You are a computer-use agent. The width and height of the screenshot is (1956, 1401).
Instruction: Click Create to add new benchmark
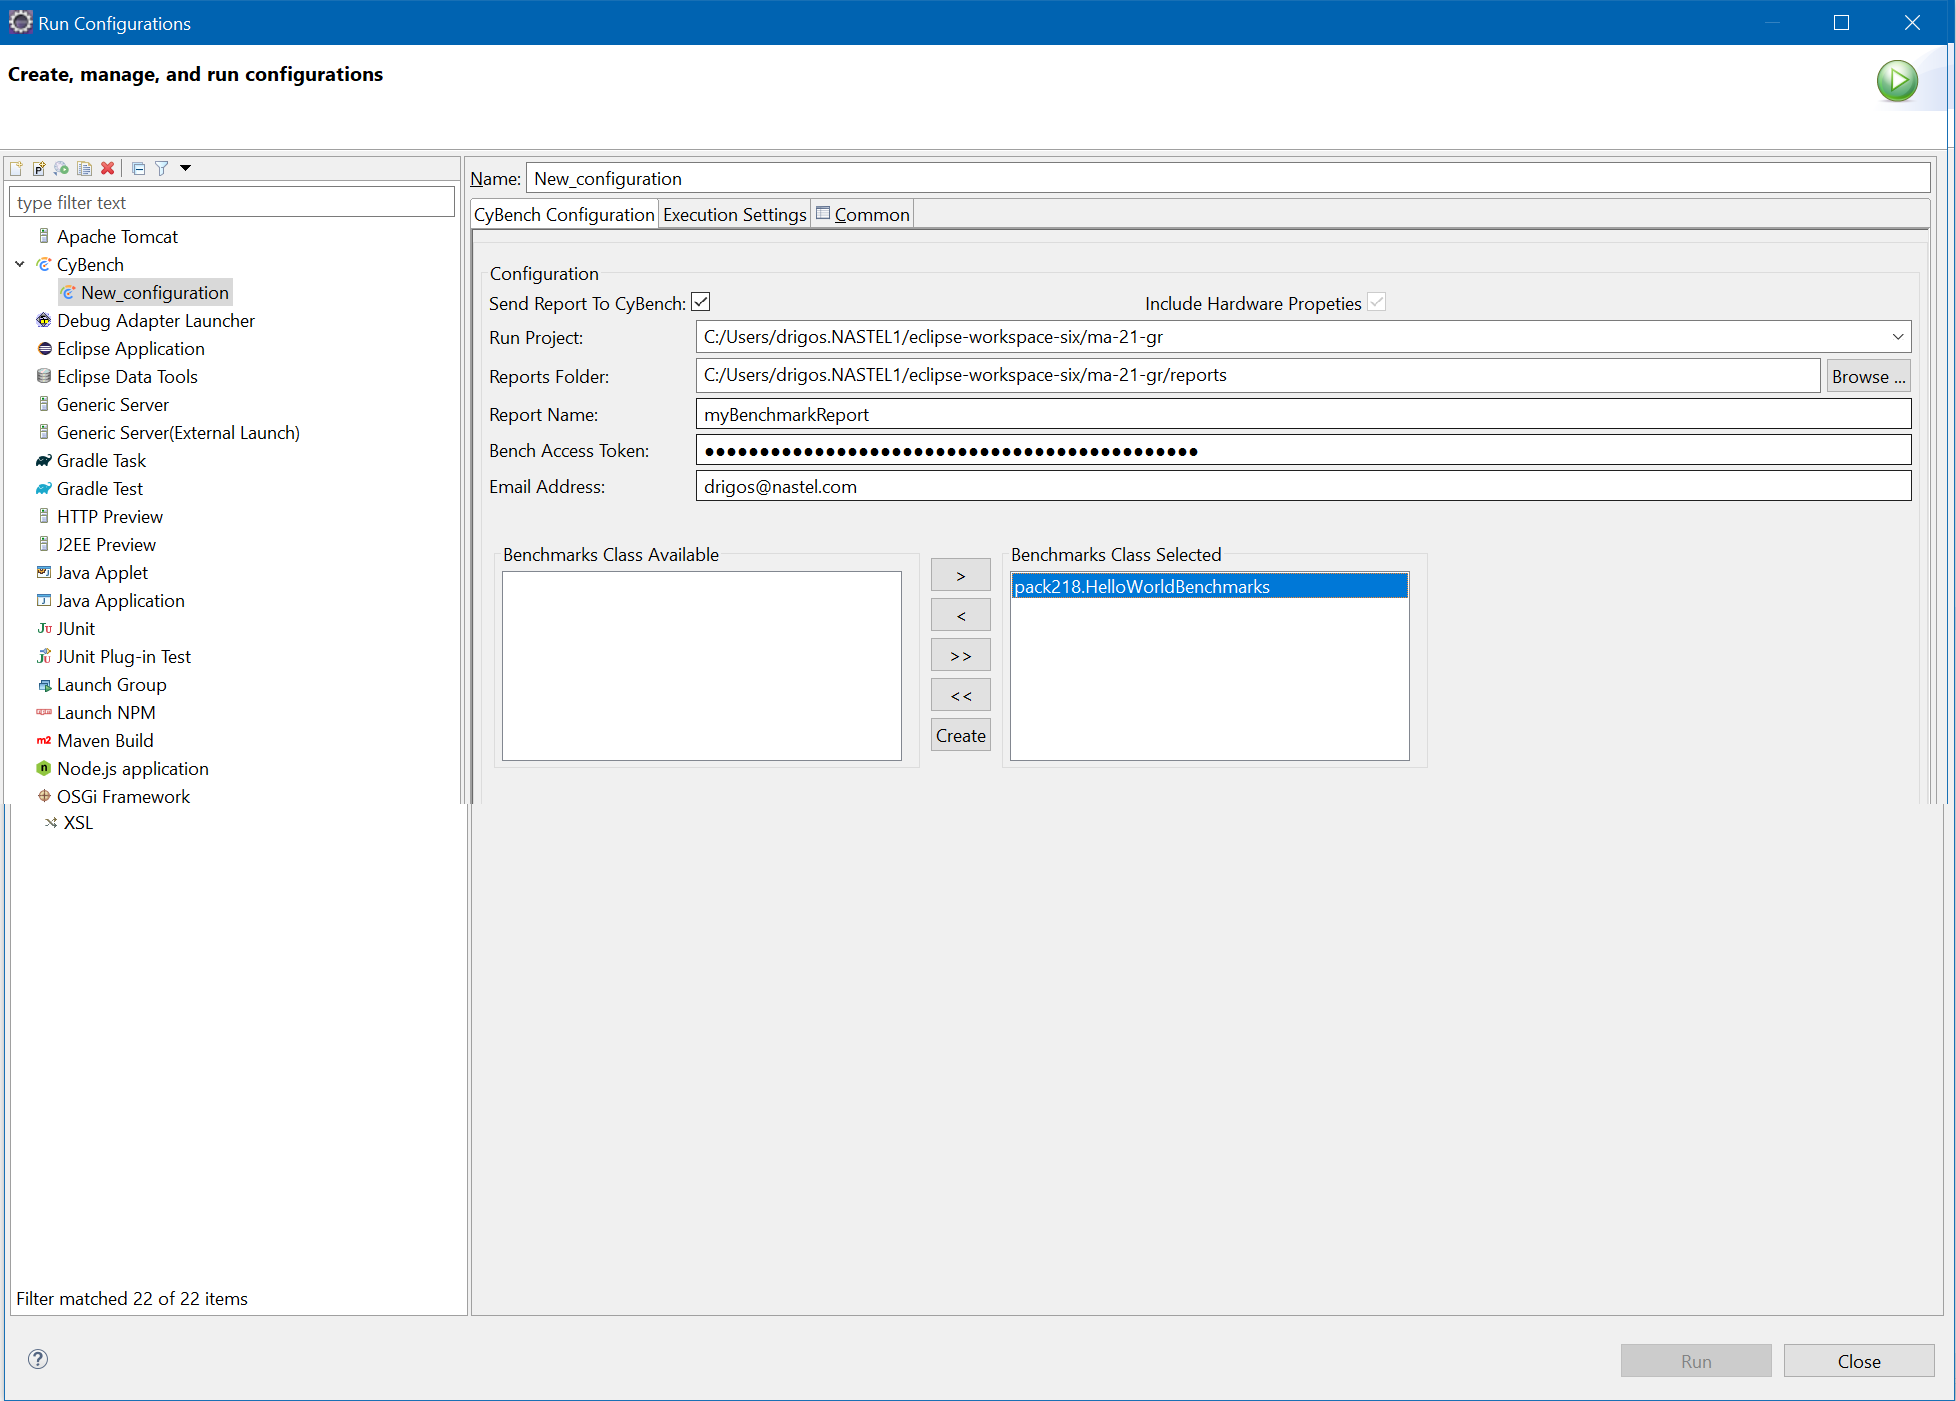pos(960,735)
